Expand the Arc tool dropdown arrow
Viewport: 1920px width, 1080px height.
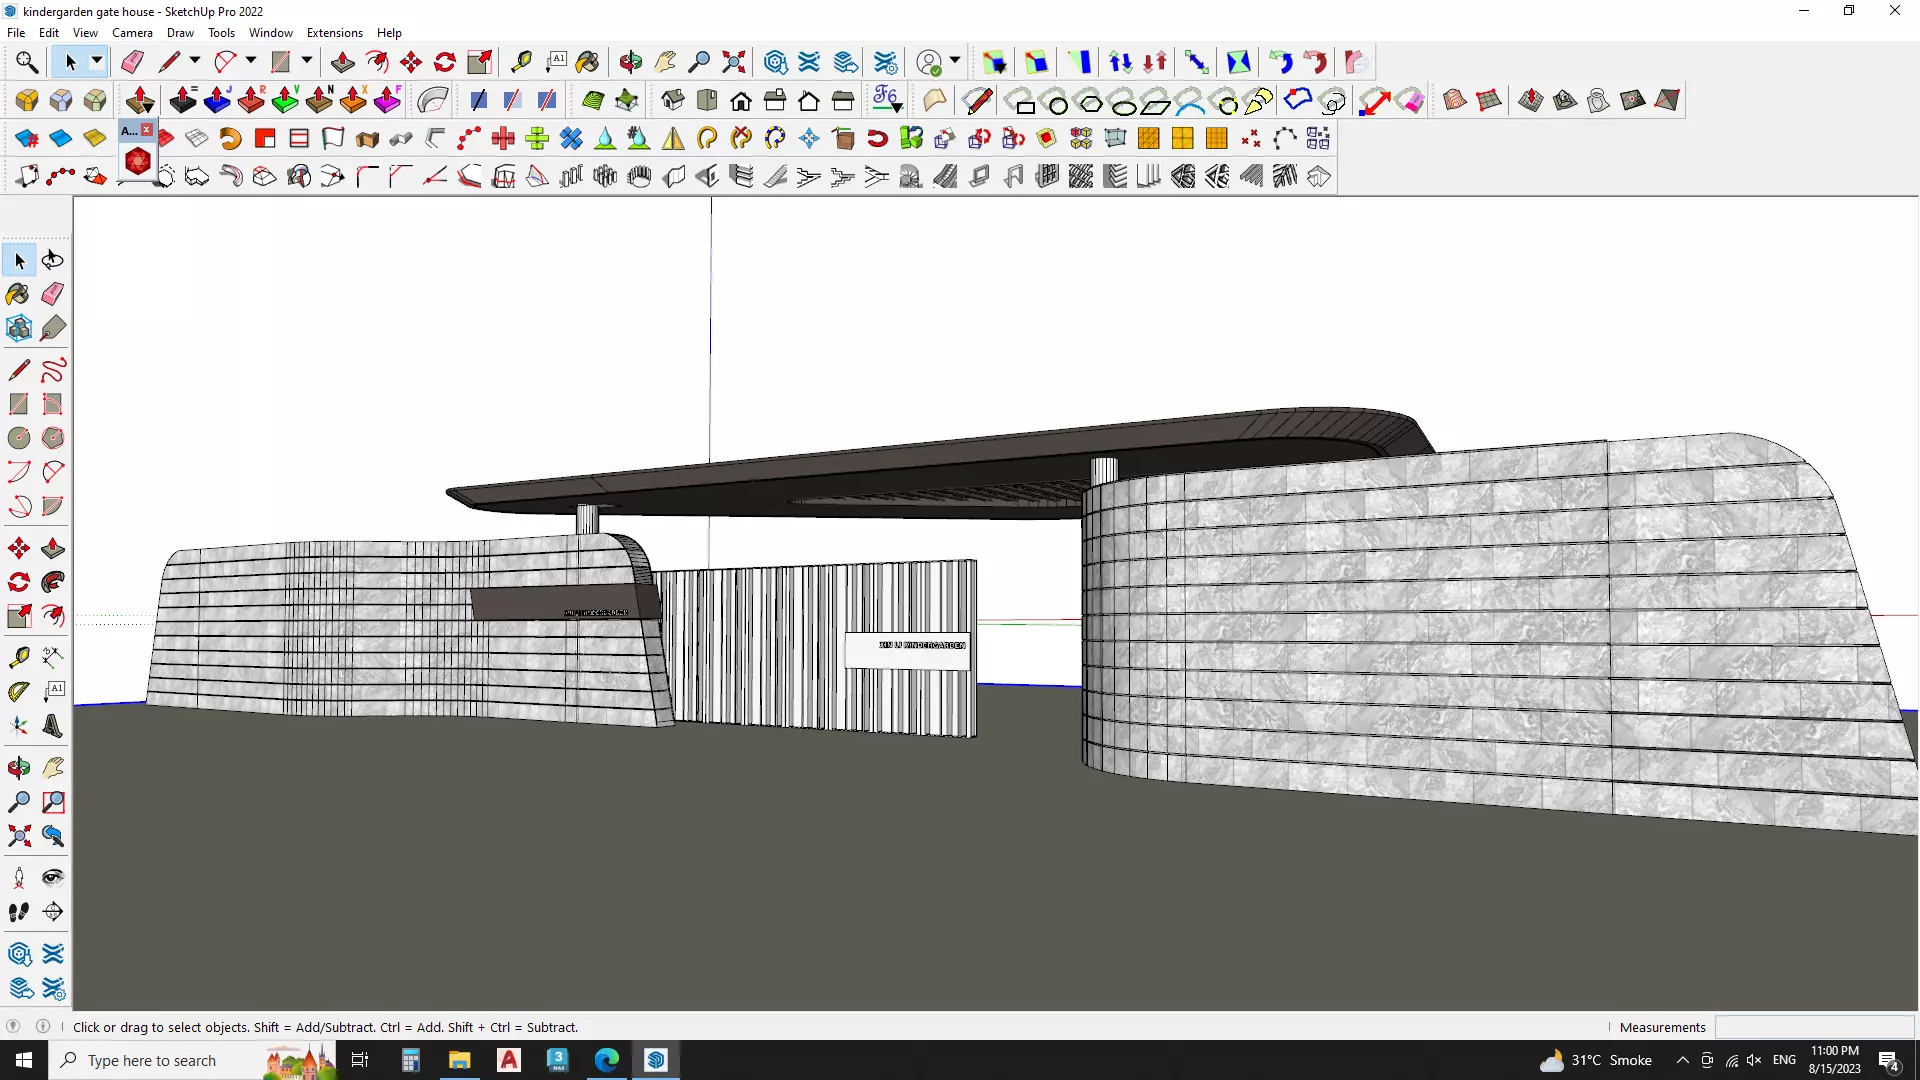[251, 62]
